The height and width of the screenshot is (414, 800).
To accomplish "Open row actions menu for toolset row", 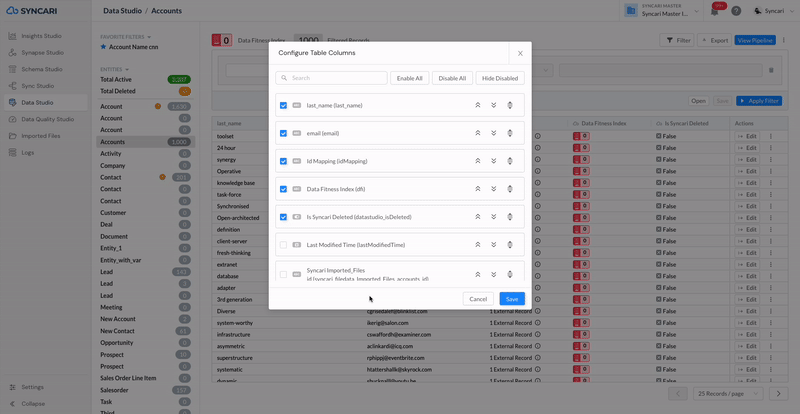I will (770, 136).
